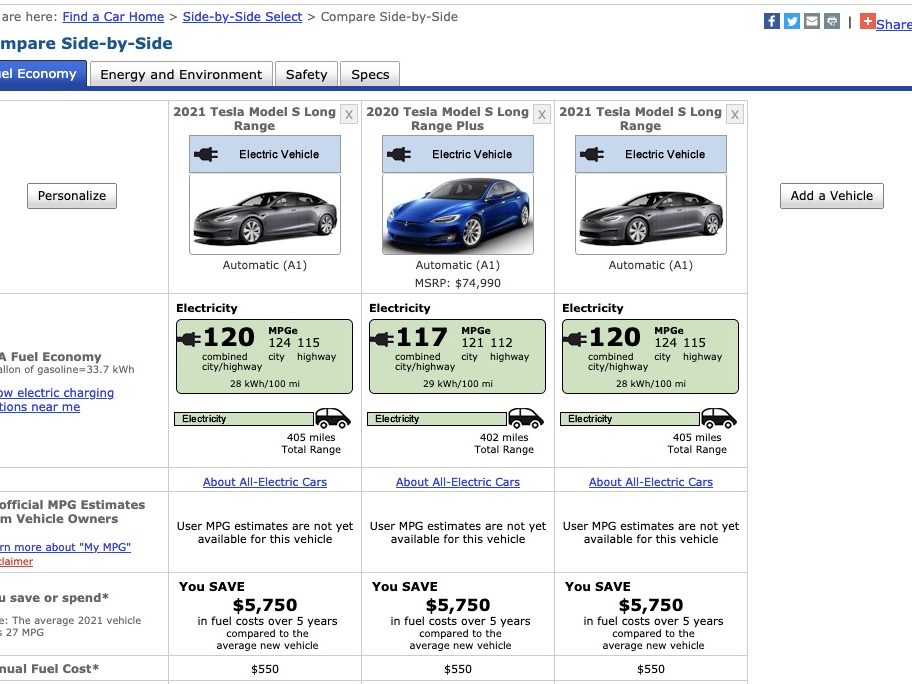Open the red plus Share icon
The width and height of the screenshot is (912, 684).
(x=868, y=22)
